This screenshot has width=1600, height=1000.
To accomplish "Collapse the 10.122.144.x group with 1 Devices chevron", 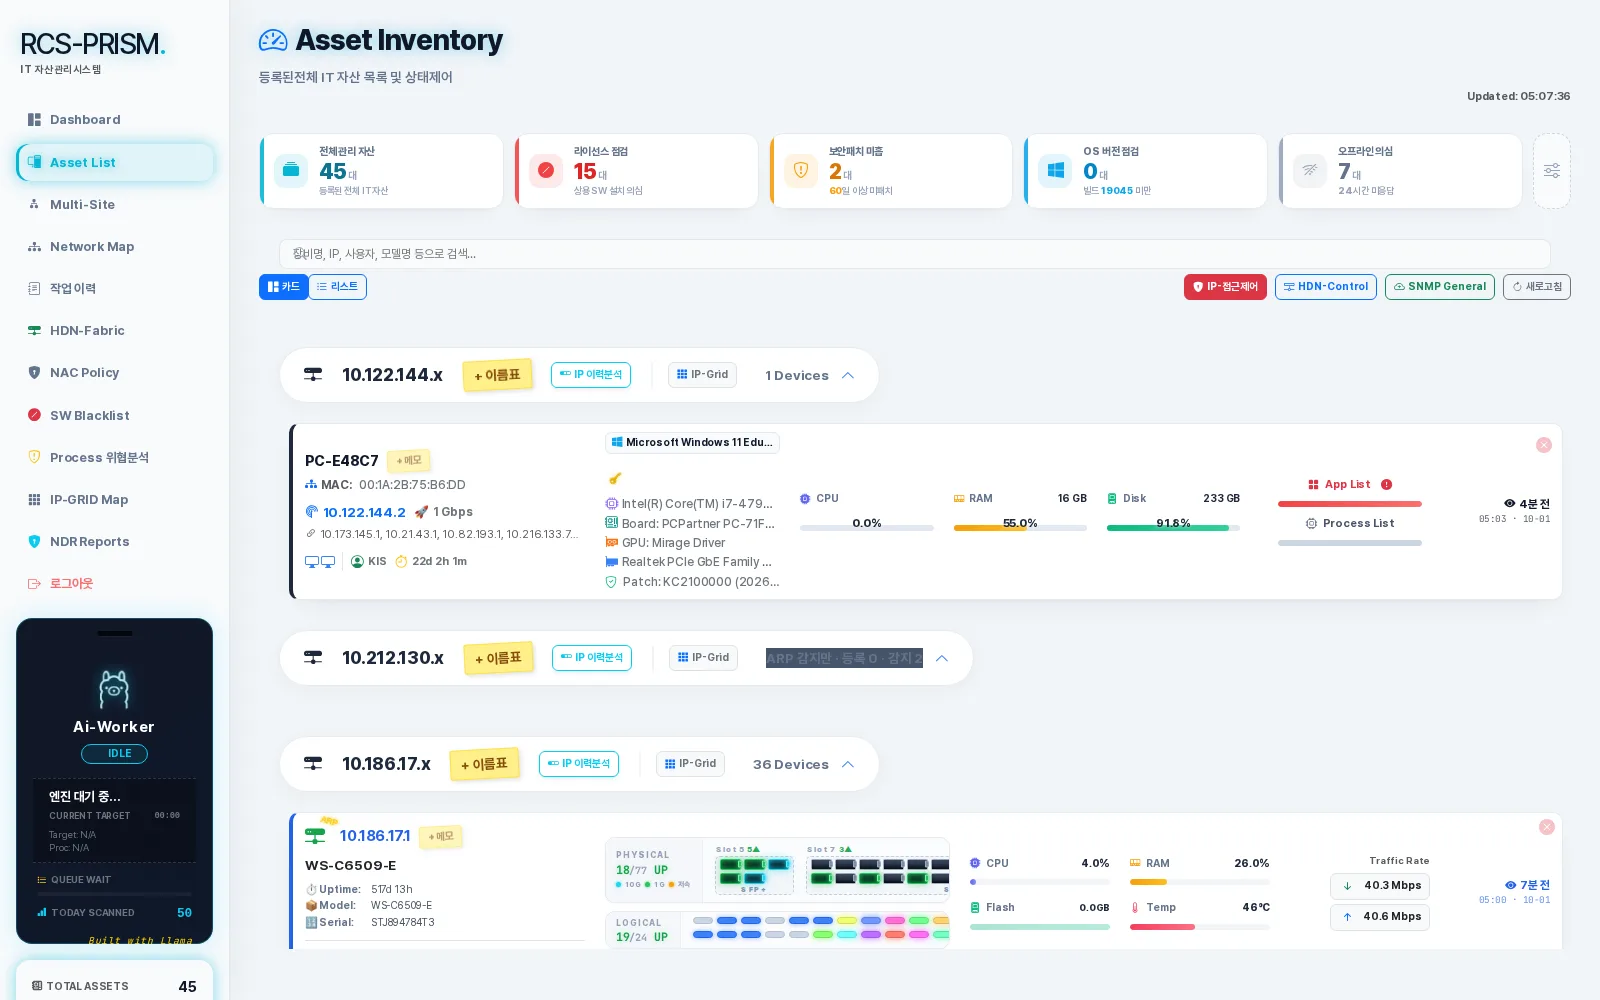I will click(x=848, y=375).
